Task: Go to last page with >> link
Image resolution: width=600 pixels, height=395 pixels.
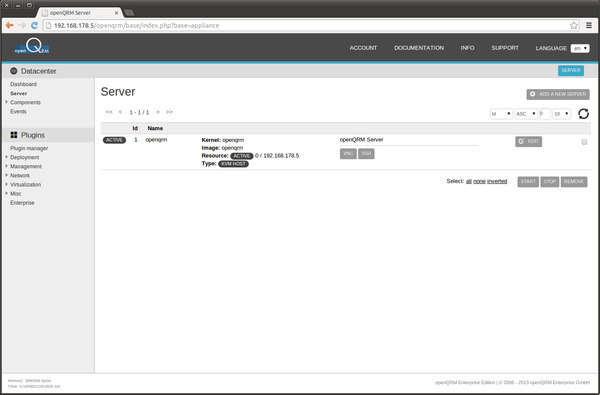Action: coord(169,112)
